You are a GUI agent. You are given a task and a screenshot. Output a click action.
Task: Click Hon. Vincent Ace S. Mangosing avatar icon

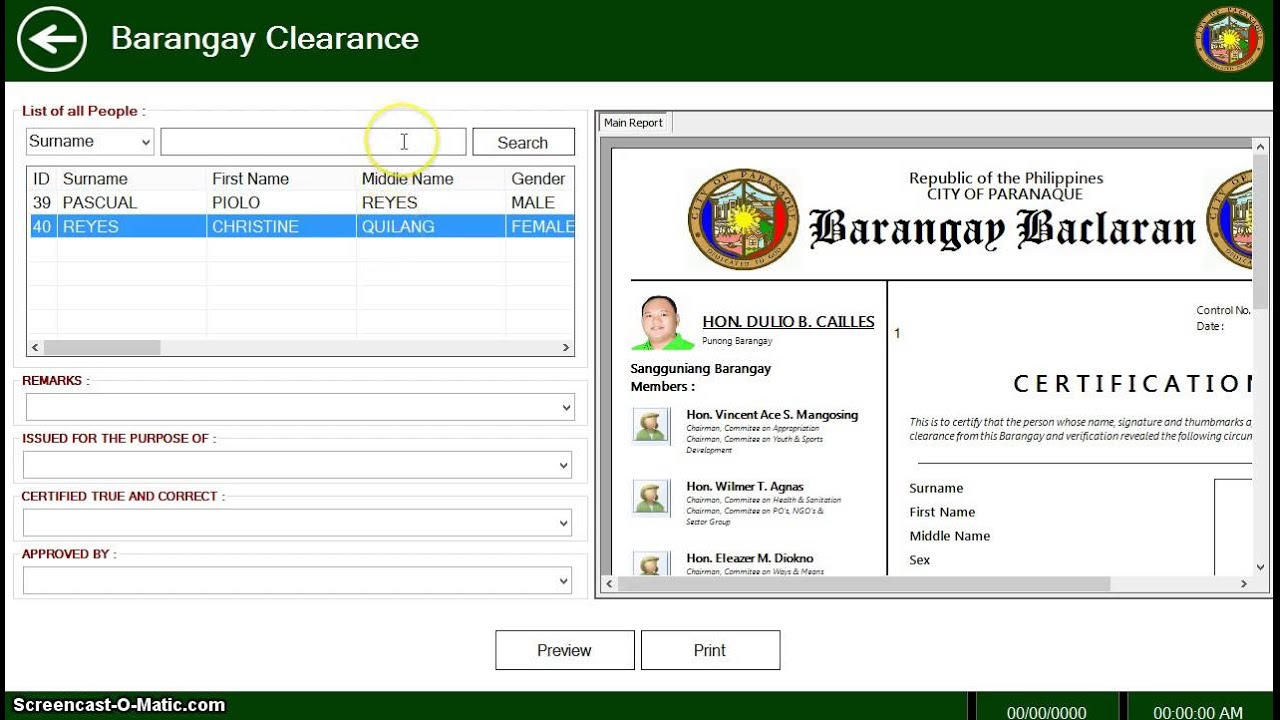point(651,425)
